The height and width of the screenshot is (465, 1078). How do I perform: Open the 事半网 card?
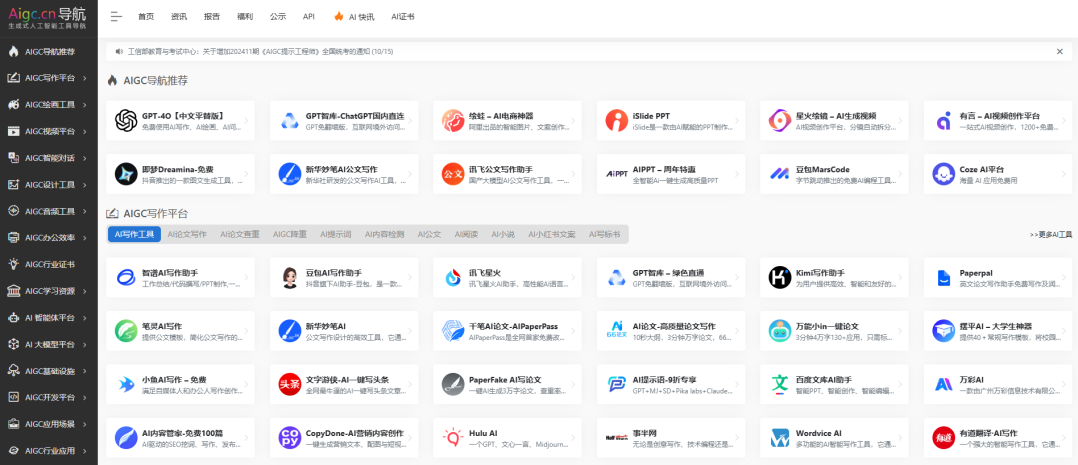pos(671,437)
